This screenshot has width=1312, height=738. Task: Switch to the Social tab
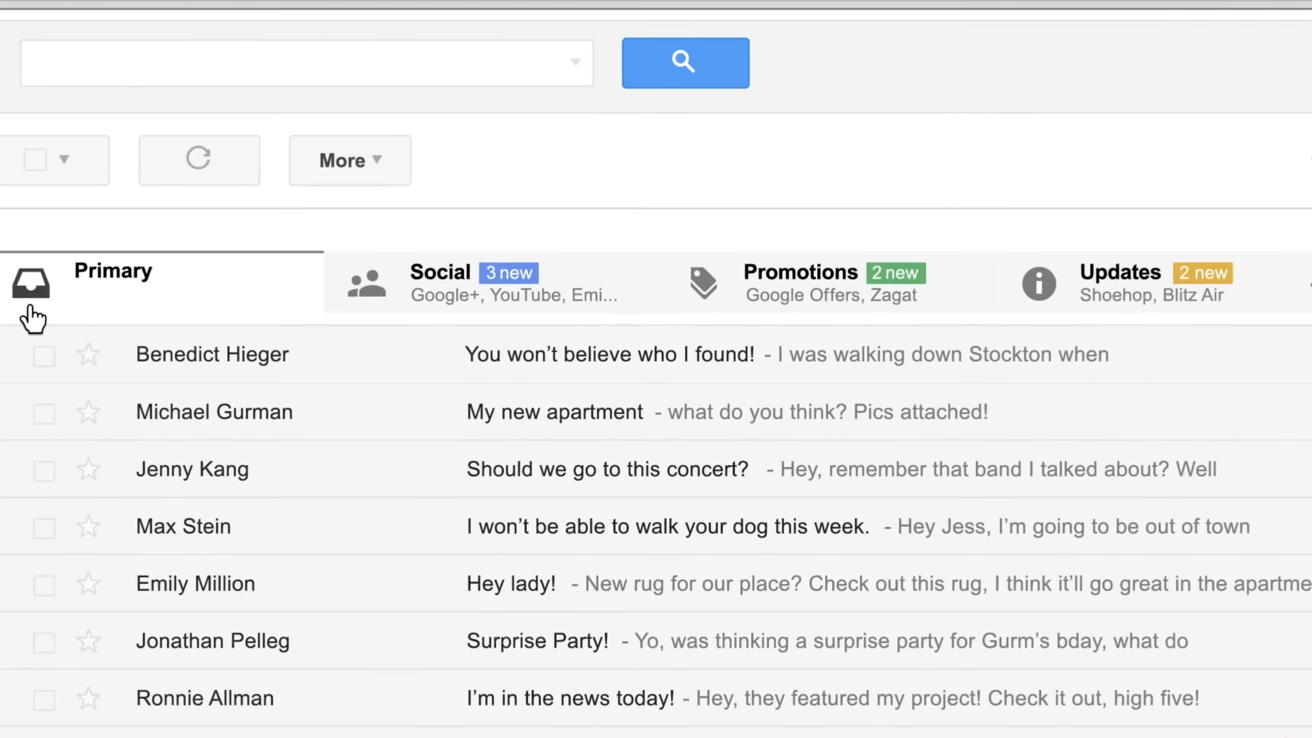point(492,283)
